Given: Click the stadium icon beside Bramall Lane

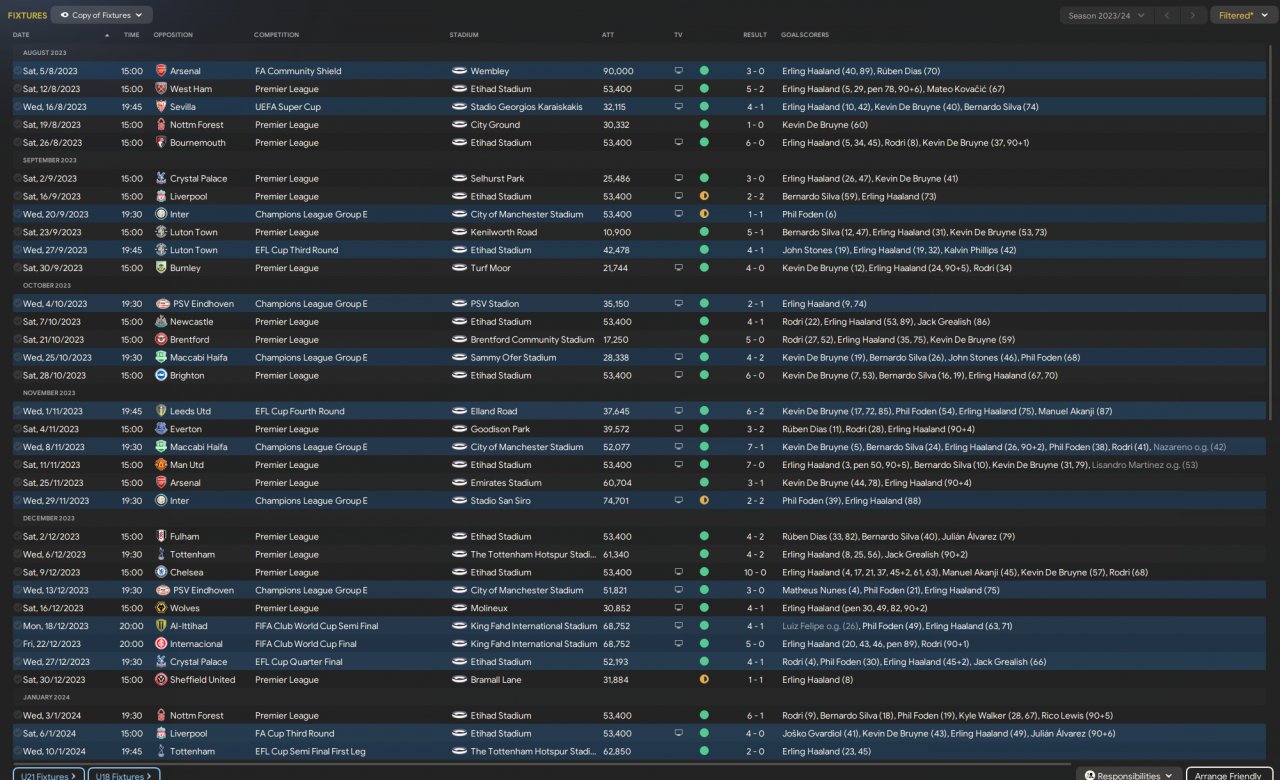Looking at the screenshot, I should tap(460, 680).
